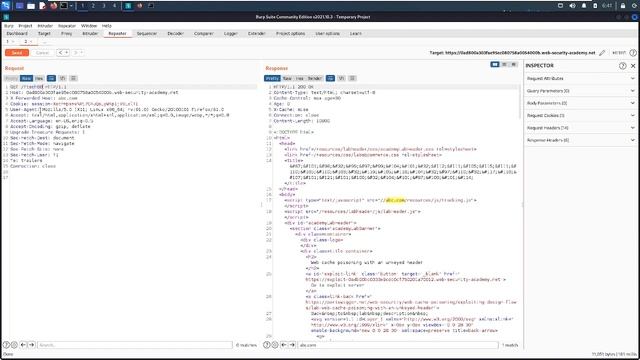Switch to the Proxy tab

67,33
